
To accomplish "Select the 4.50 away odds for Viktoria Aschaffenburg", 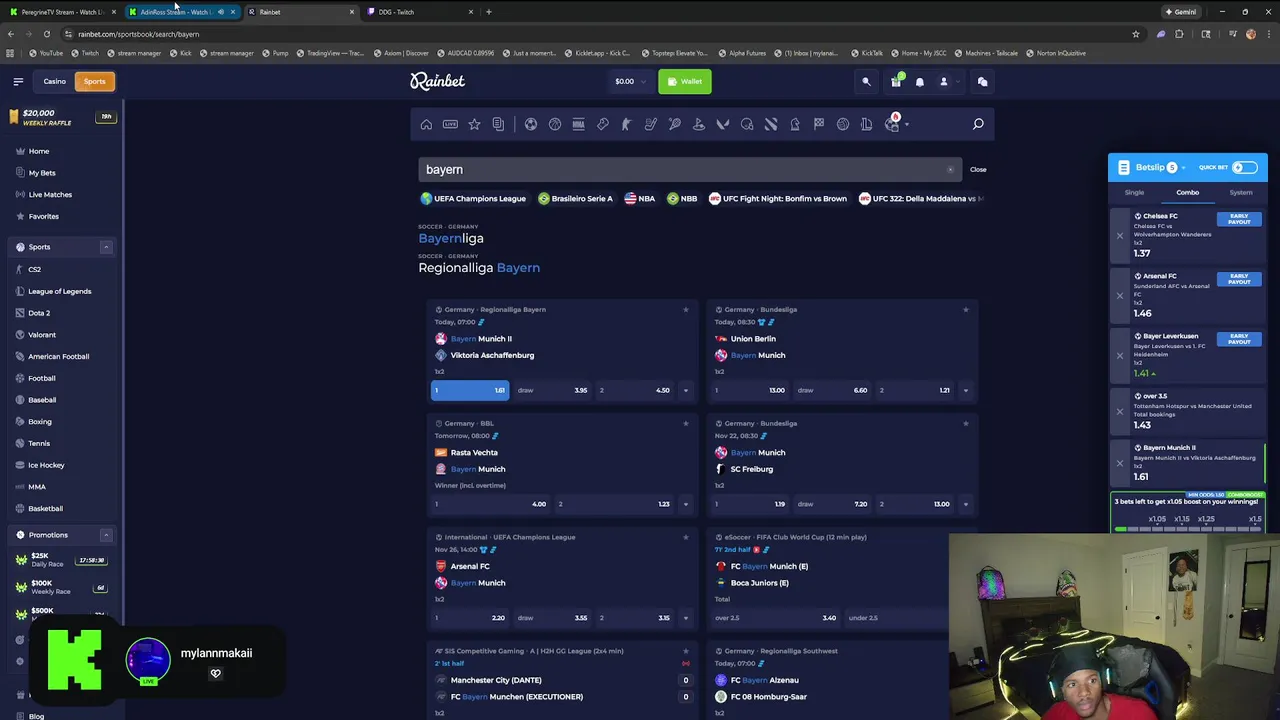I will tap(635, 390).
